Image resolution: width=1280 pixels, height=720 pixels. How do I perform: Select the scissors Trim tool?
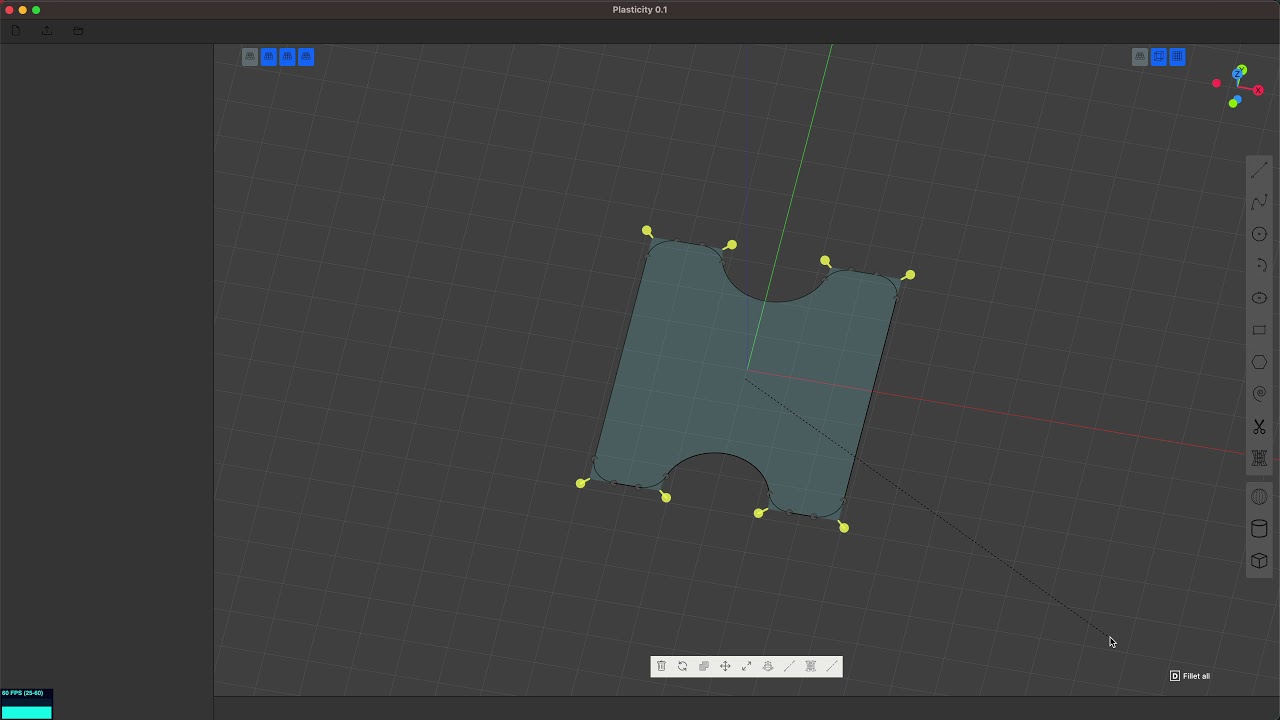point(1259,427)
